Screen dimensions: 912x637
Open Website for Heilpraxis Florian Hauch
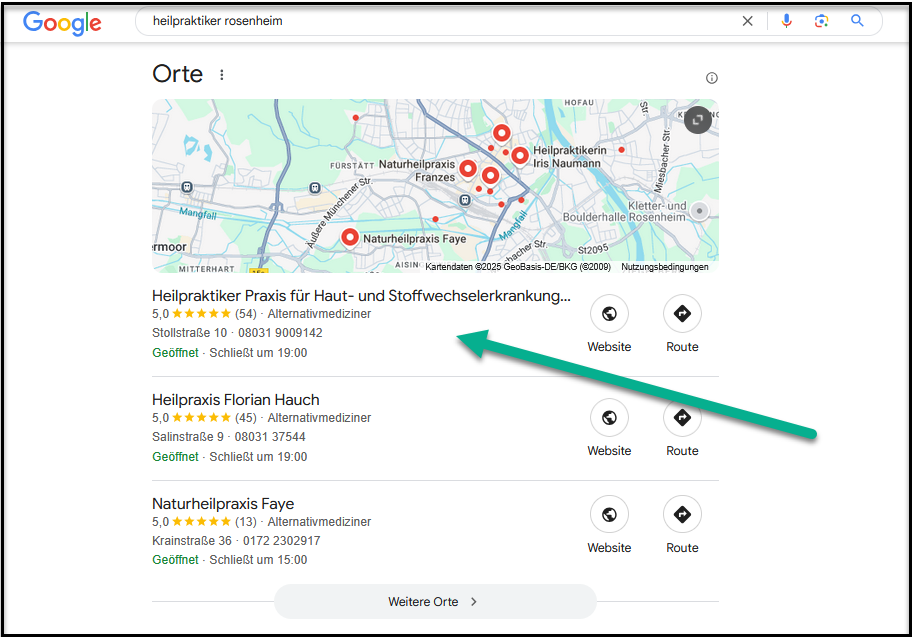click(609, 428)
